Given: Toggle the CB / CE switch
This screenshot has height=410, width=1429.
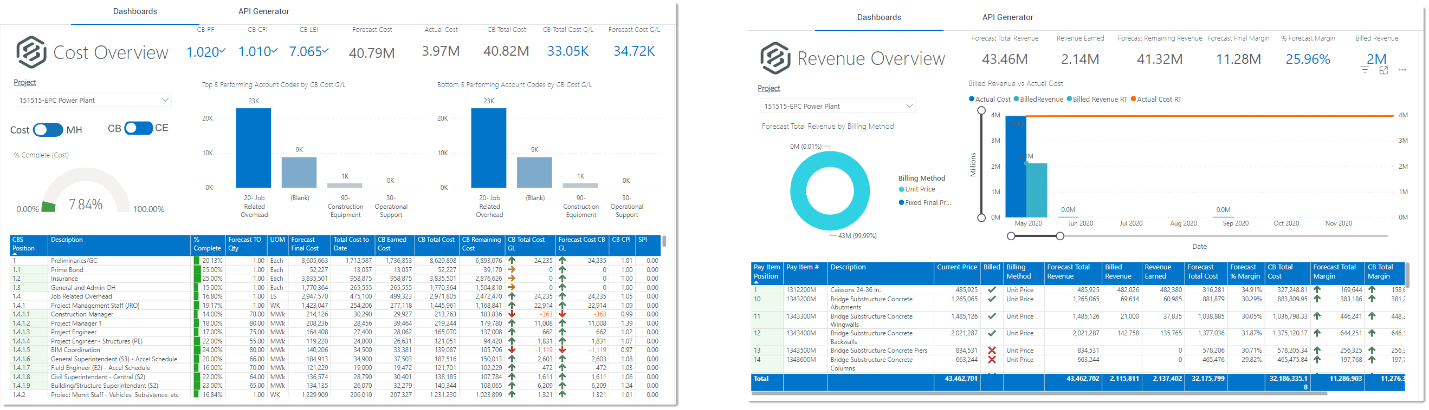Looking at the screenshot, I should pos(139,129).
